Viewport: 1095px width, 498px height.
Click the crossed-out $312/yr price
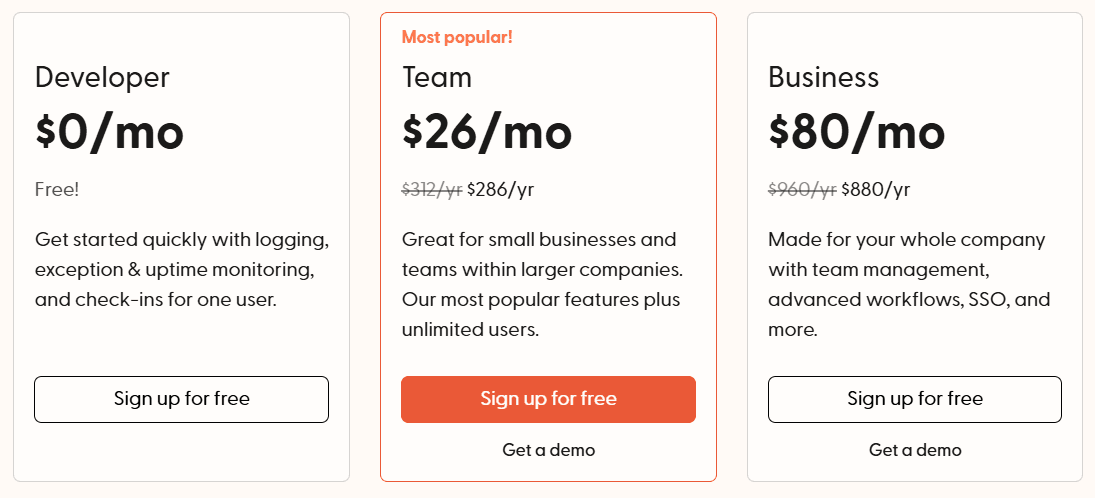point(432,189)
